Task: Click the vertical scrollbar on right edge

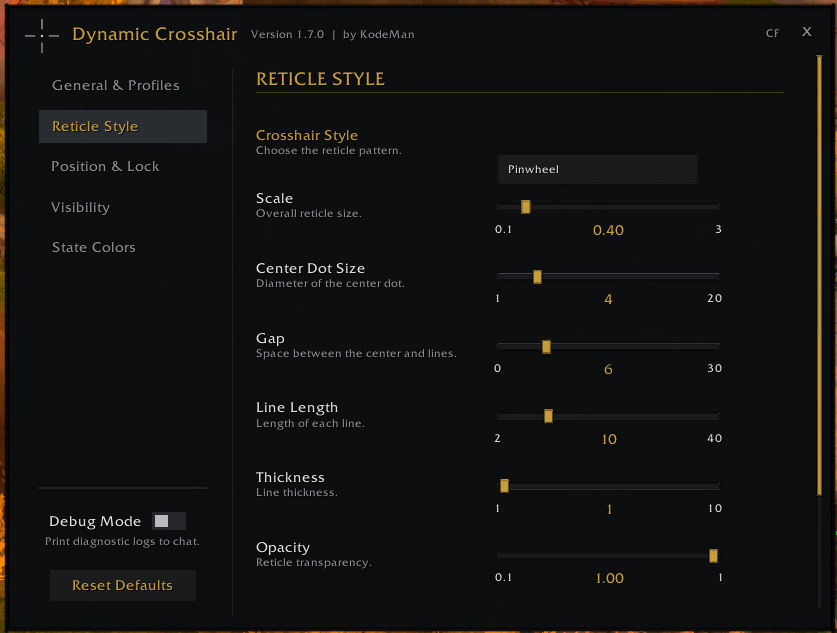Action: pos(819,275)
